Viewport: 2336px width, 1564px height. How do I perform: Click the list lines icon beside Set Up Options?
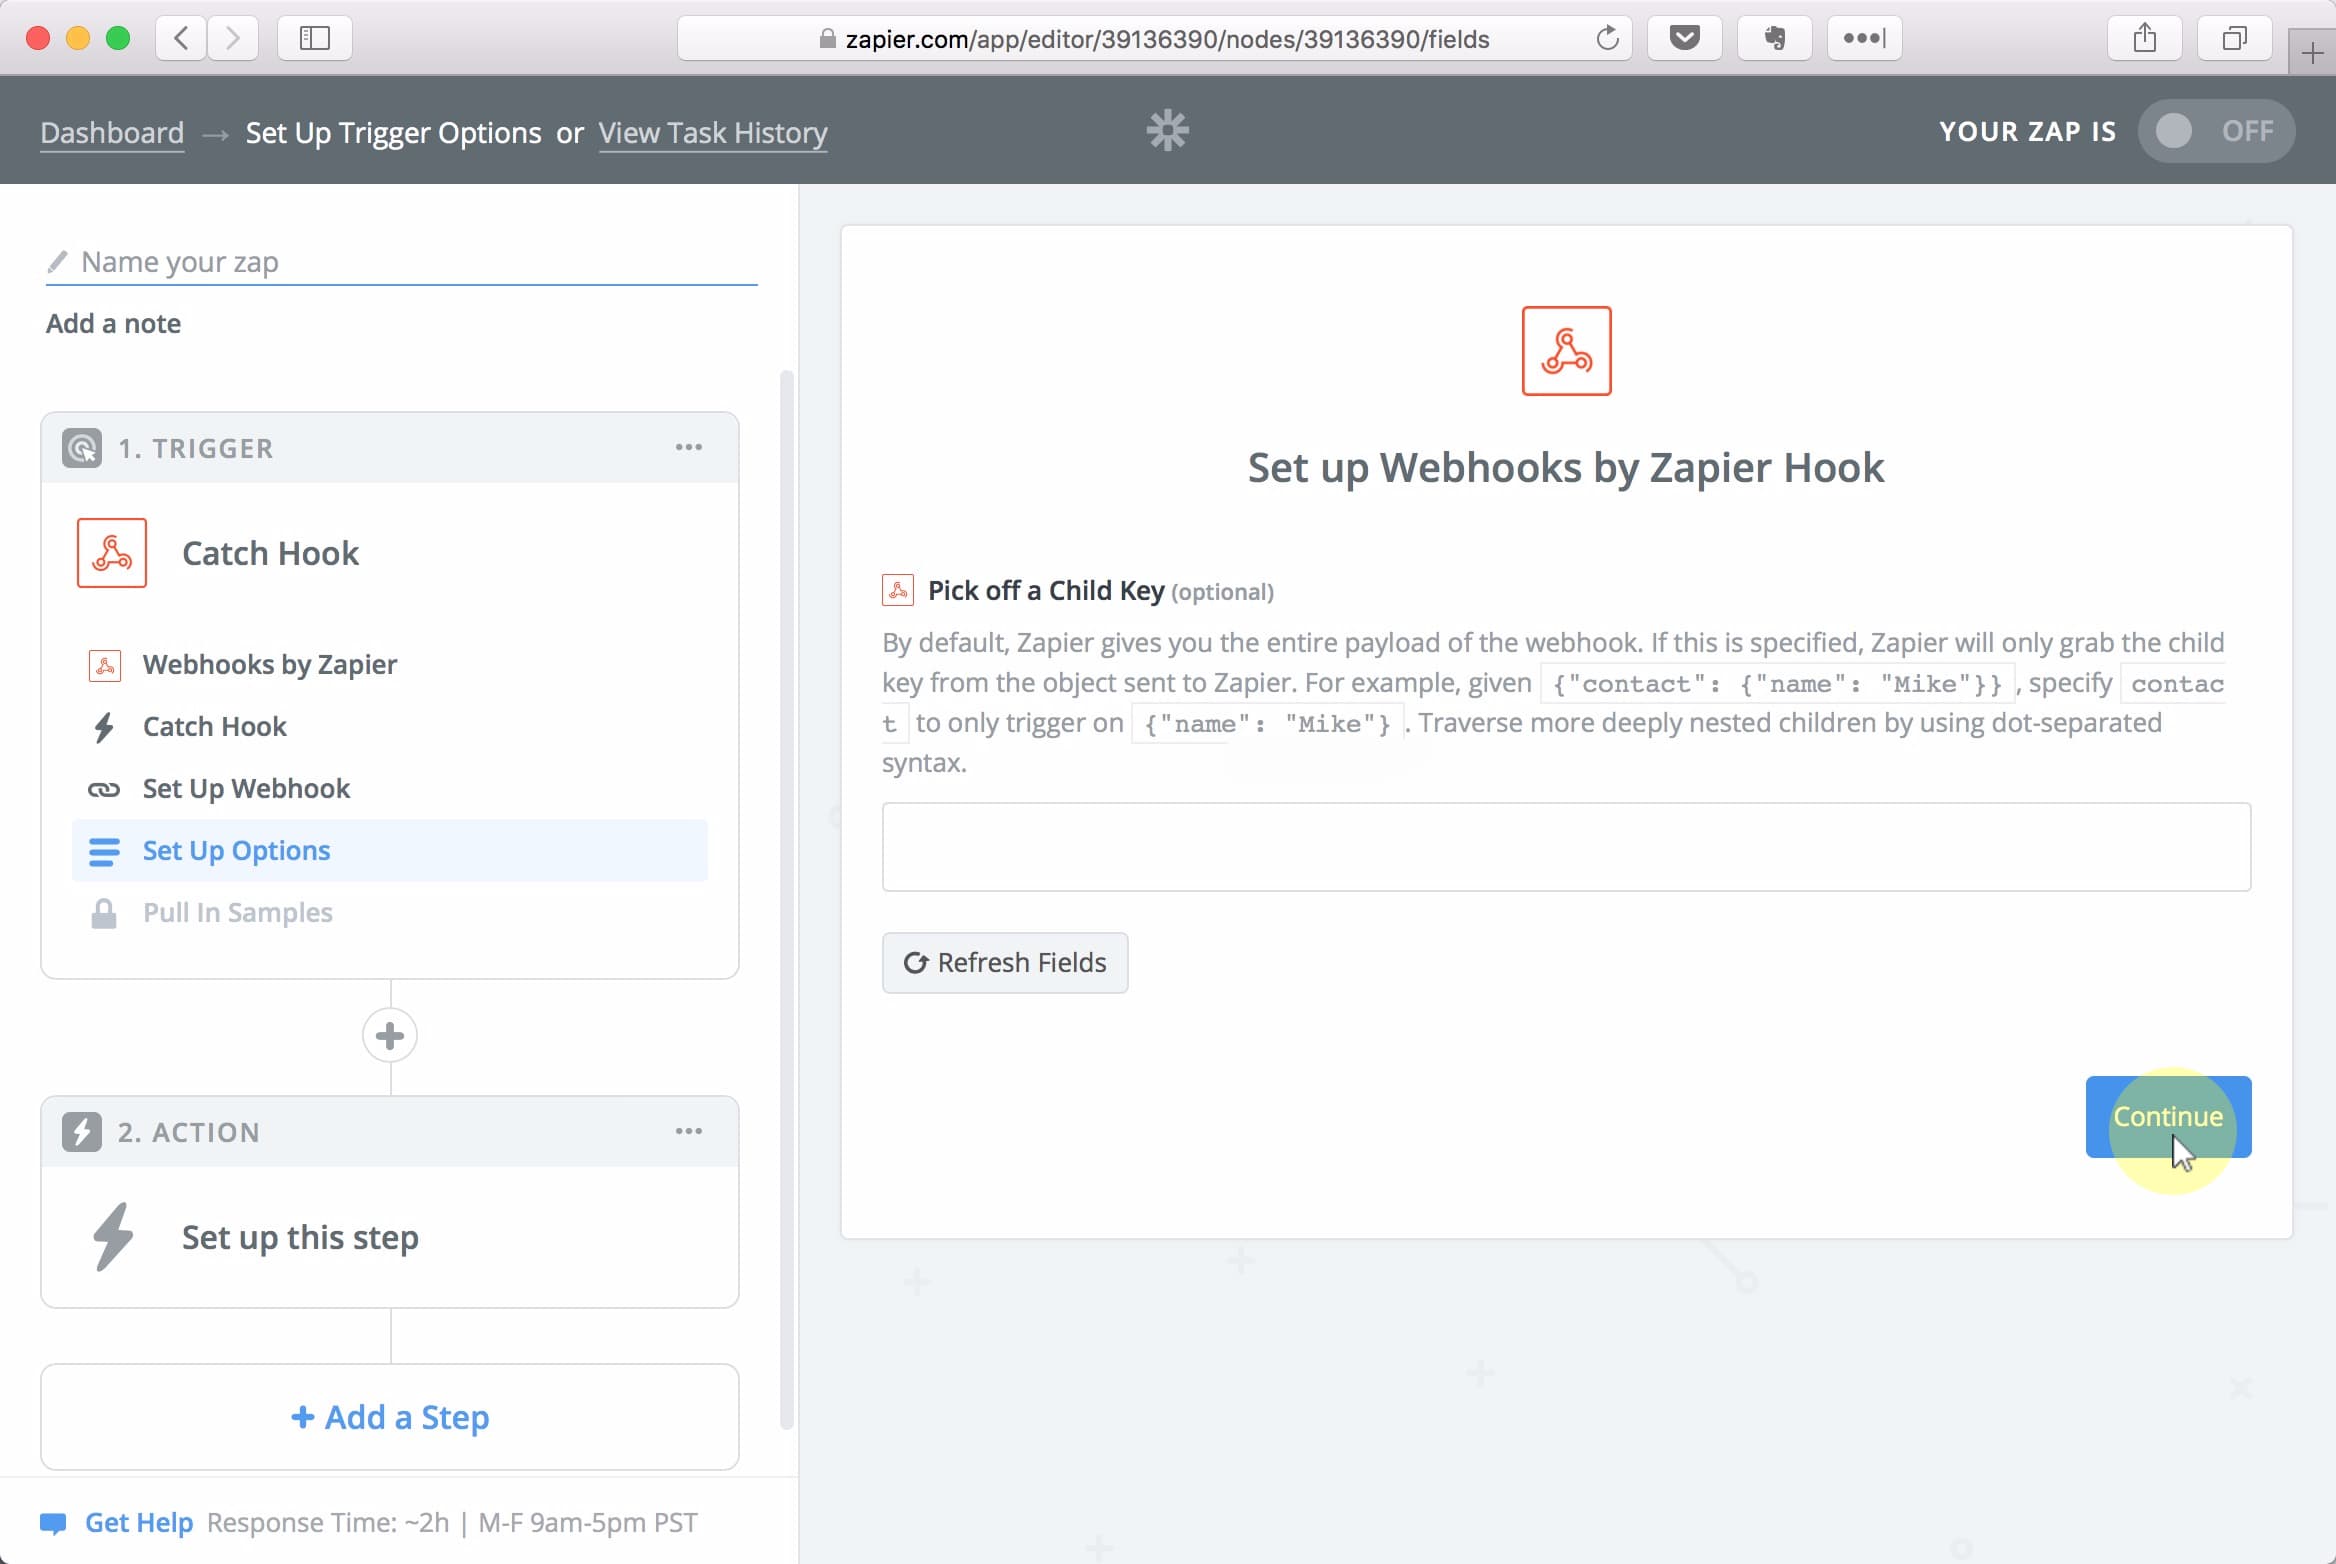pyautogui.click(x=104, y=852)
